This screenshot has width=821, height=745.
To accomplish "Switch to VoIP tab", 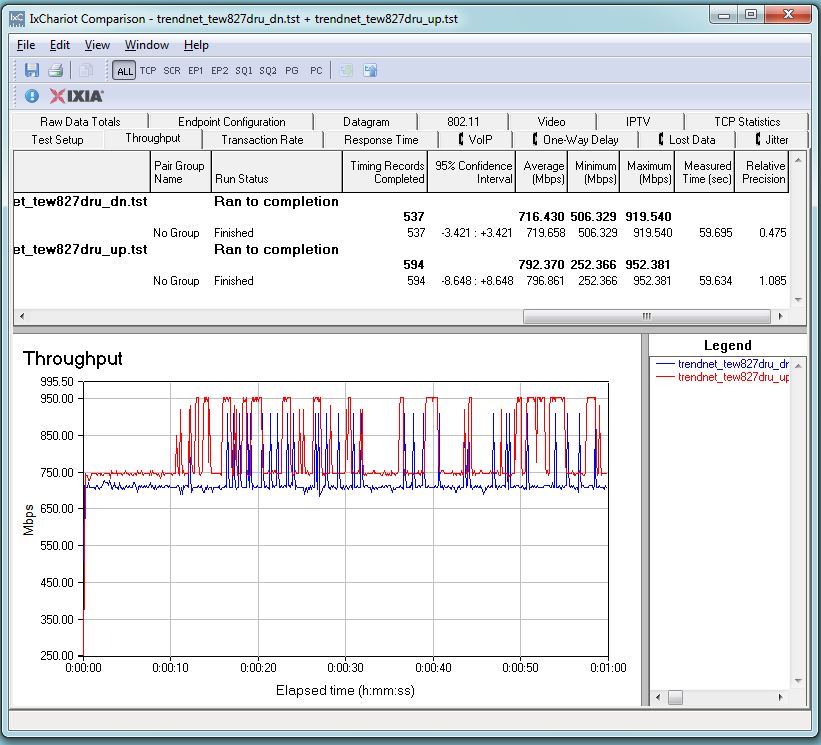I will (475, 140).
